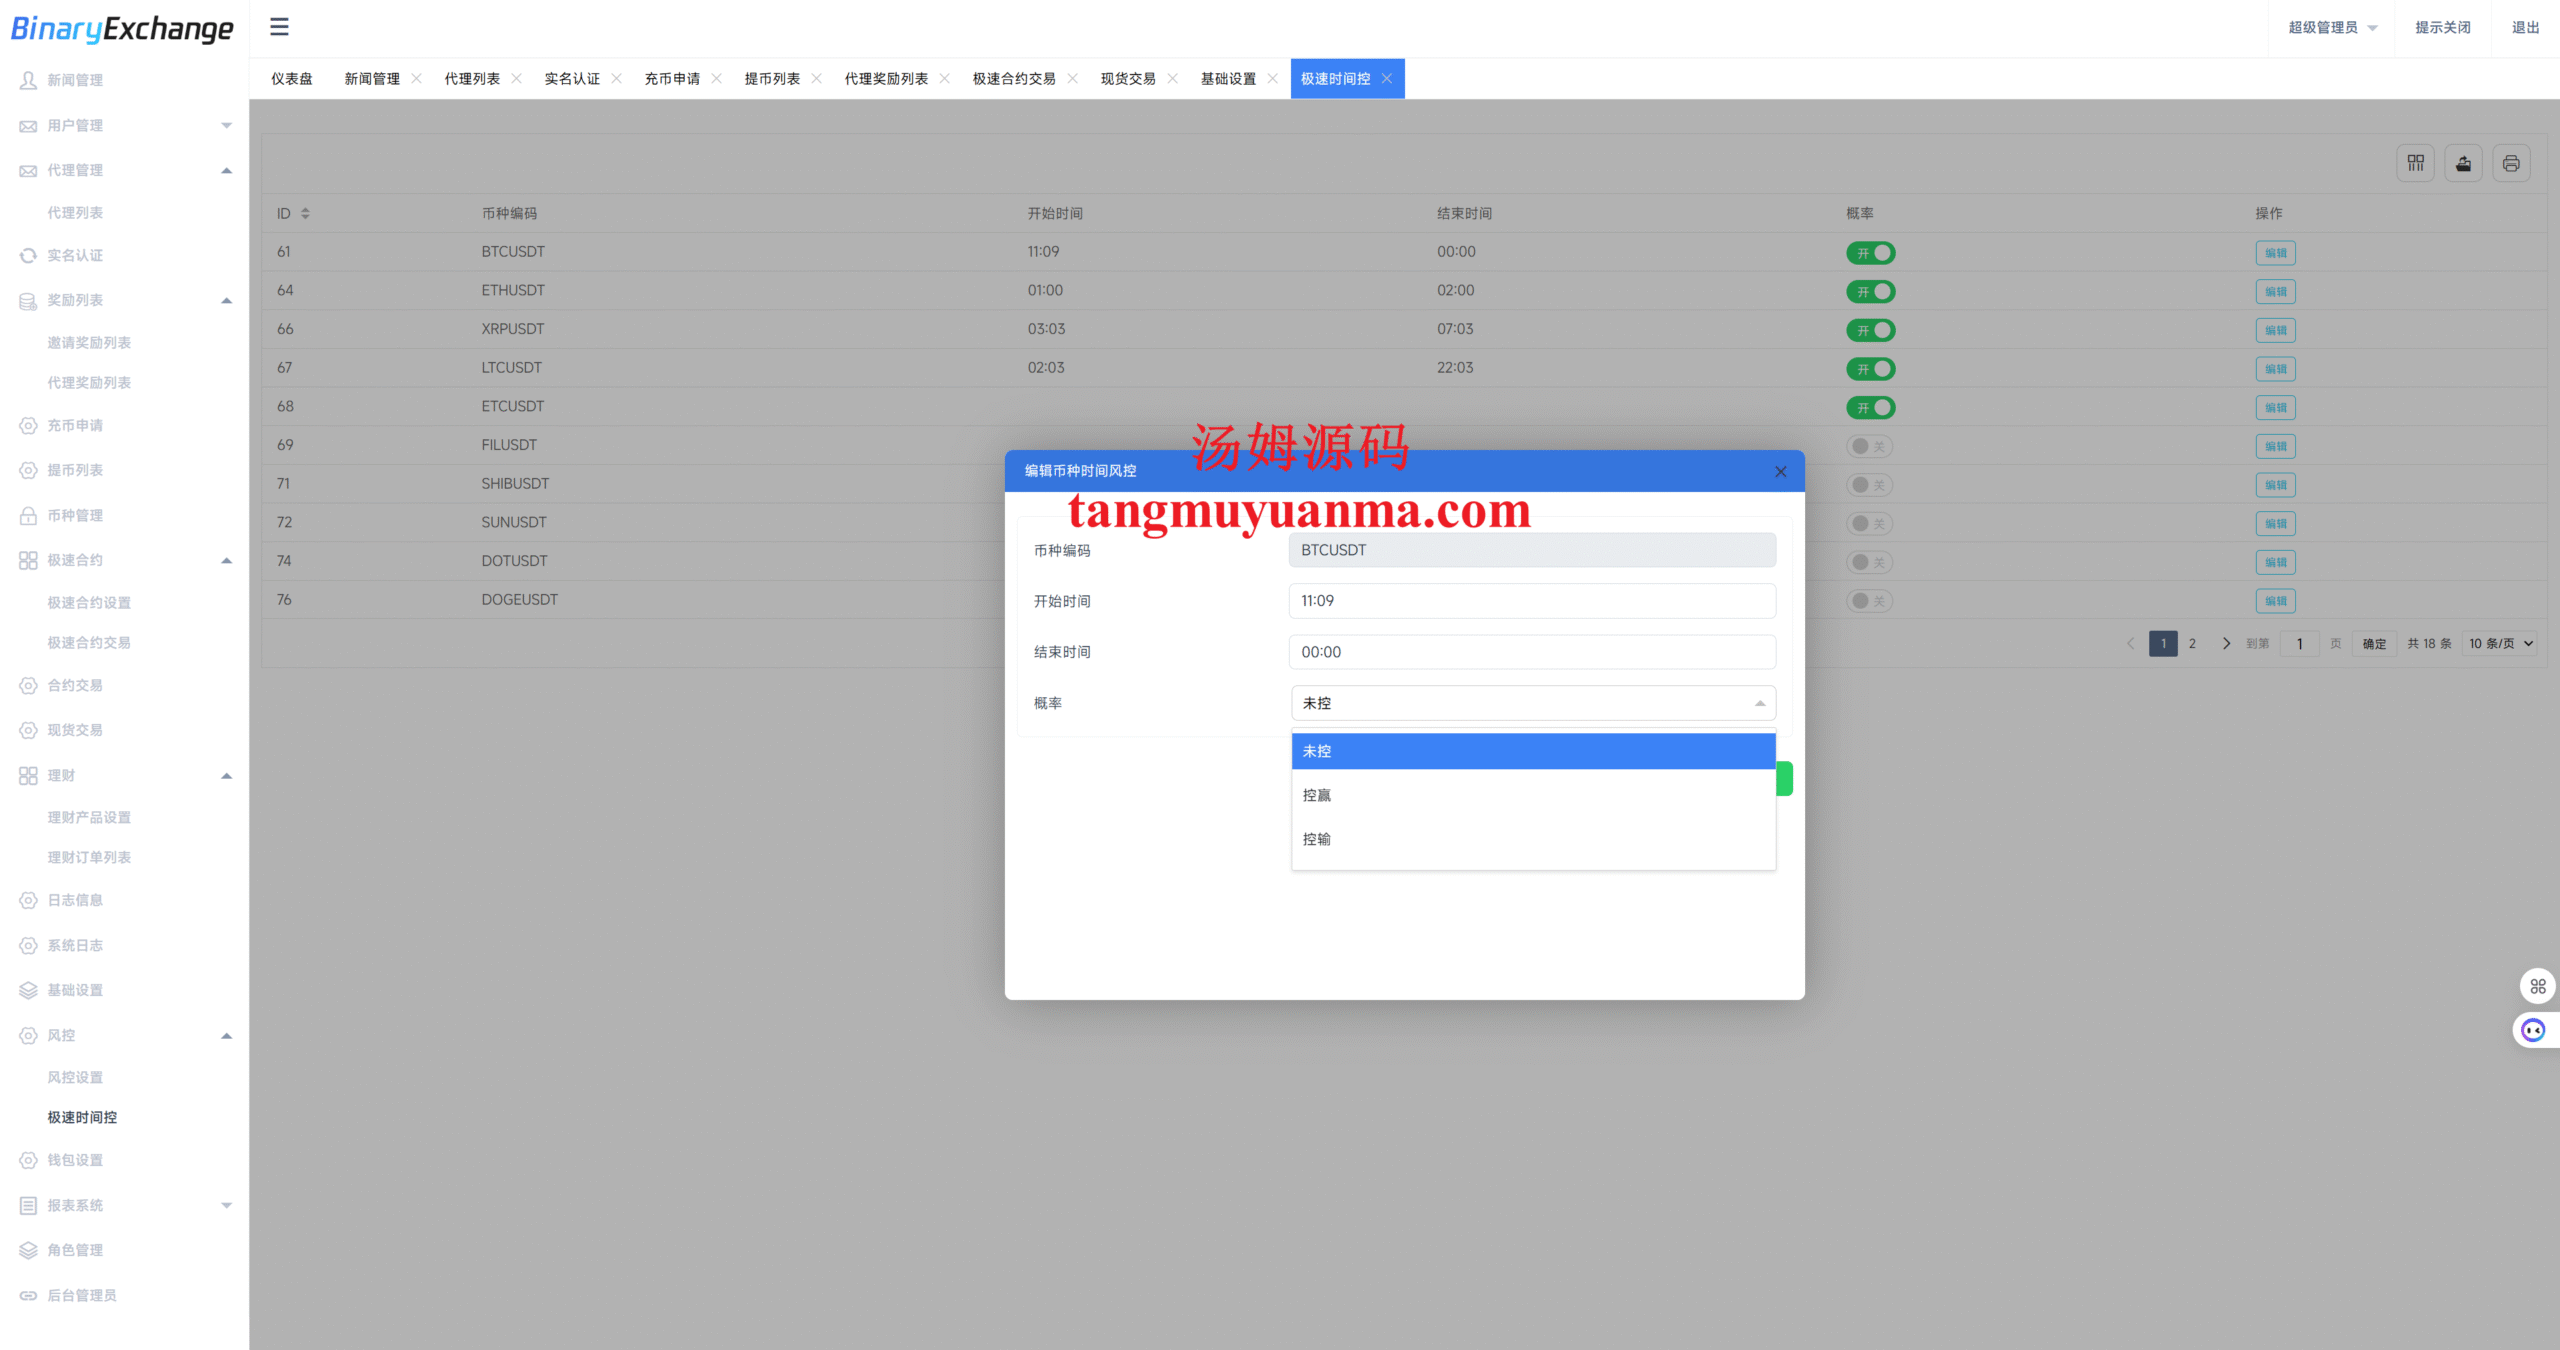Viewport: 2560px width, 1350px height.
Task: Close the 编辑币种时间风控 dialog with X
Action: (1780, 472)
